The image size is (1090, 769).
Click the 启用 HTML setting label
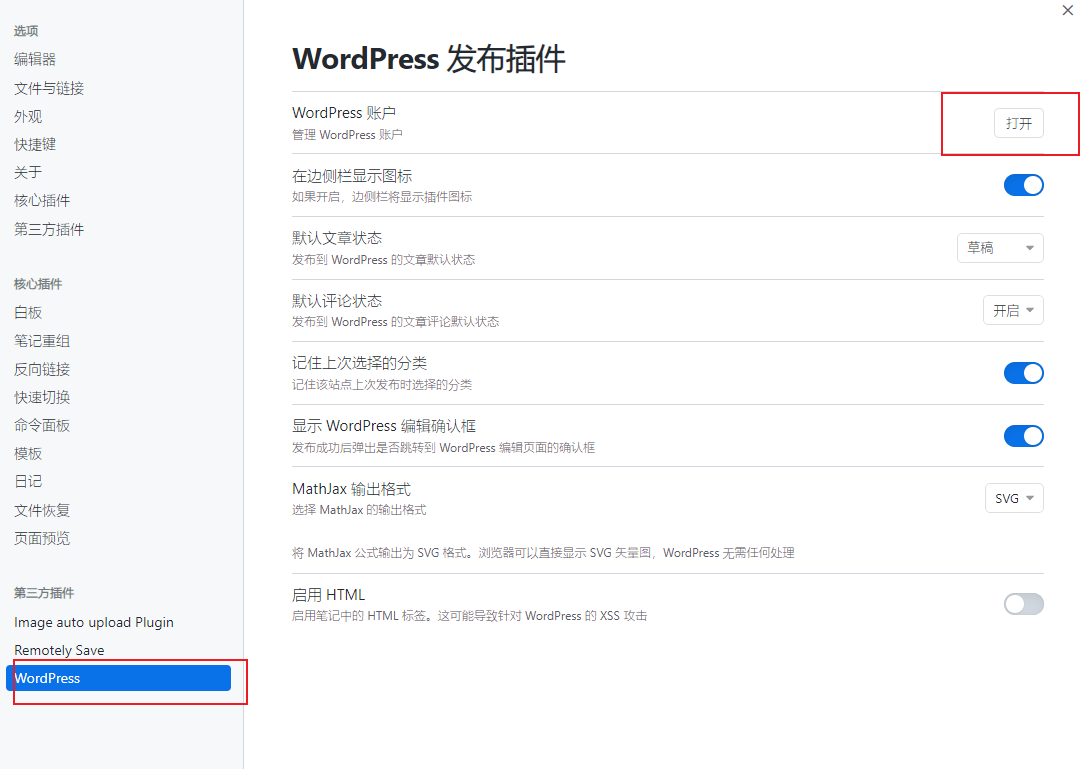[328, 594]
